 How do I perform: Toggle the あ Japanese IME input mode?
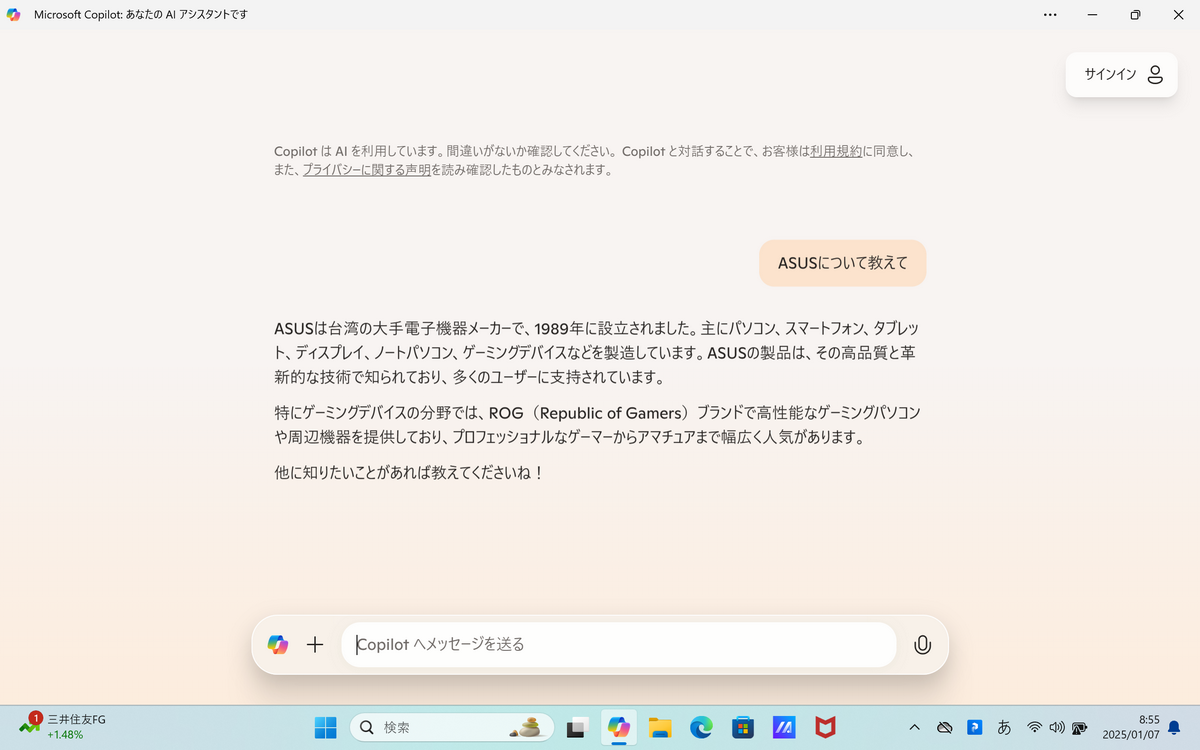point(1004,728)
